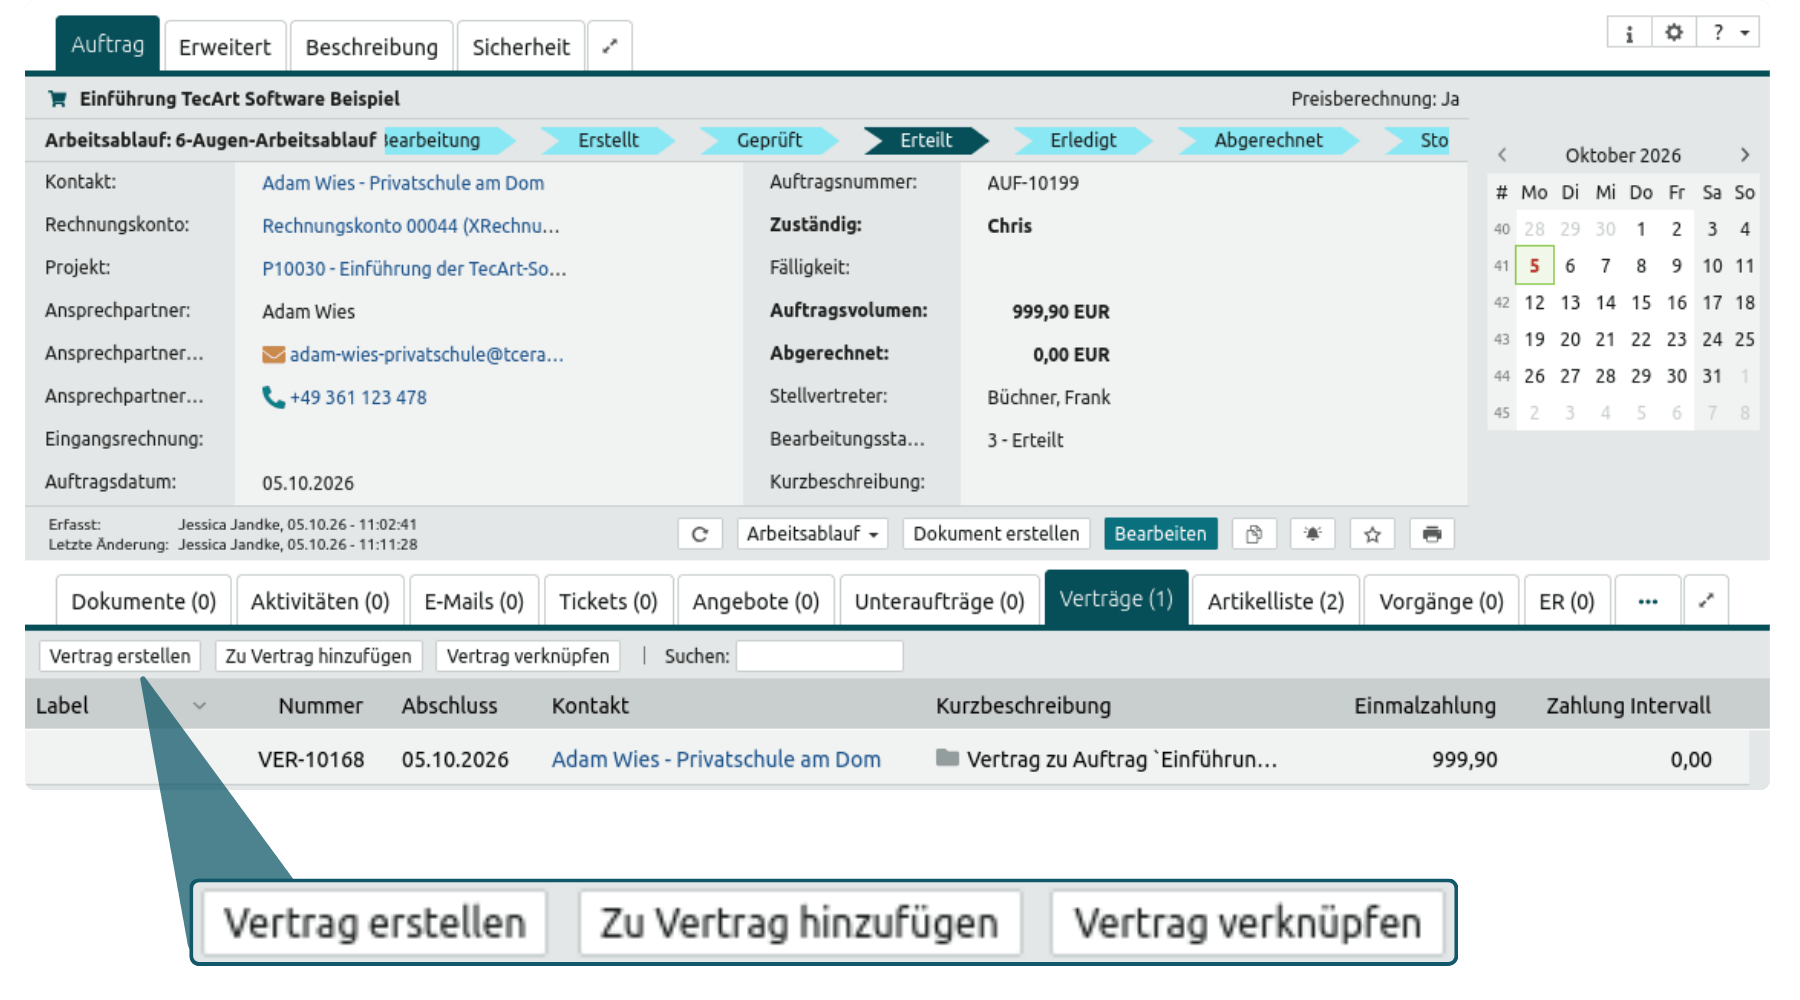Select workflow step Erstellt
1800x1000 pixels.
(x=608, y=140)
